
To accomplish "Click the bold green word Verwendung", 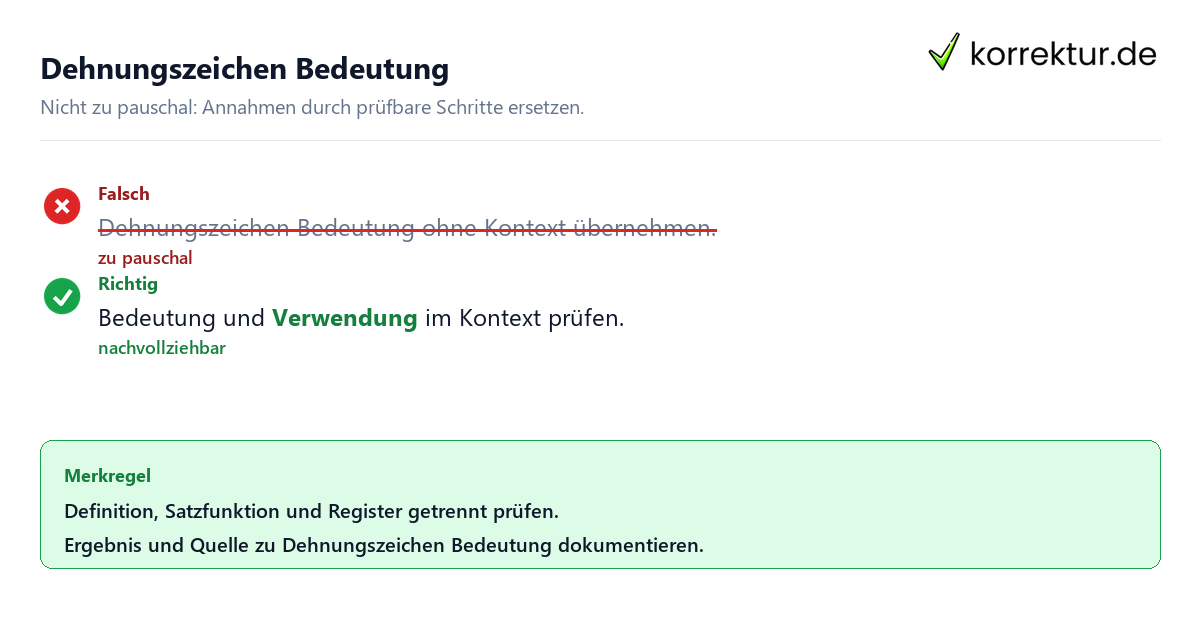I will tap(345, 319).
